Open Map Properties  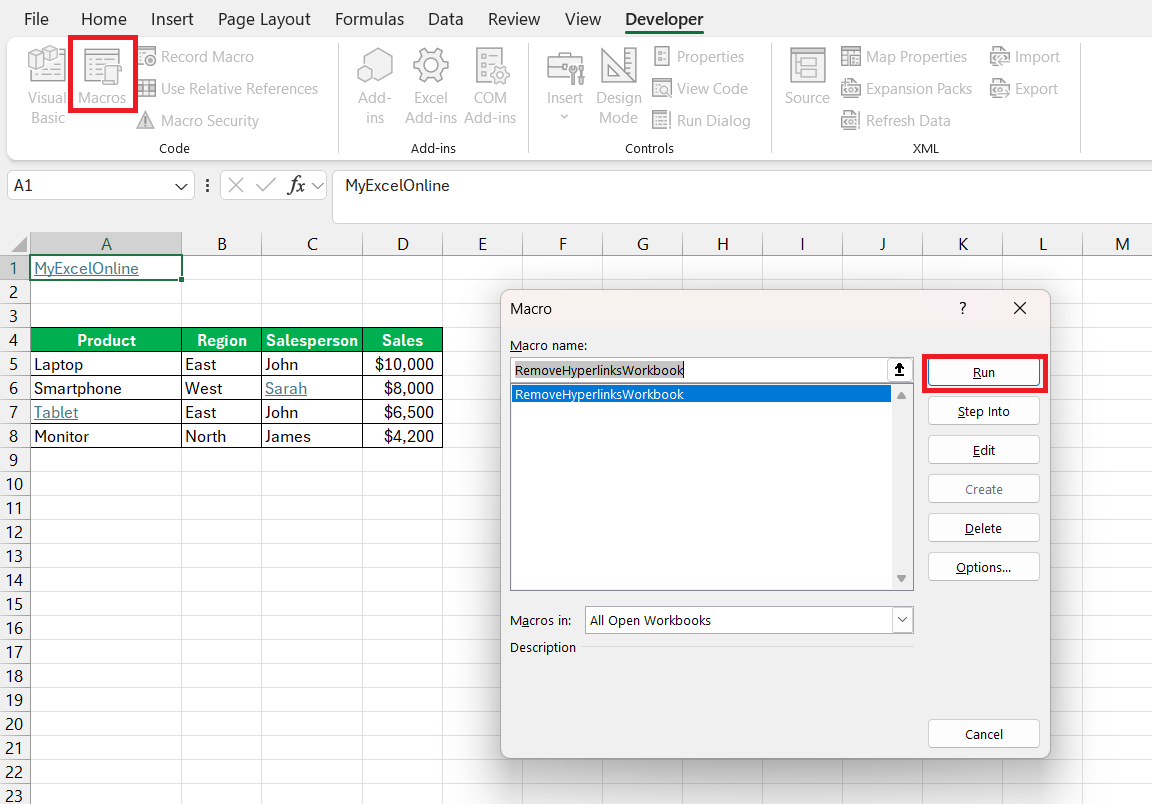pos(904,57)
